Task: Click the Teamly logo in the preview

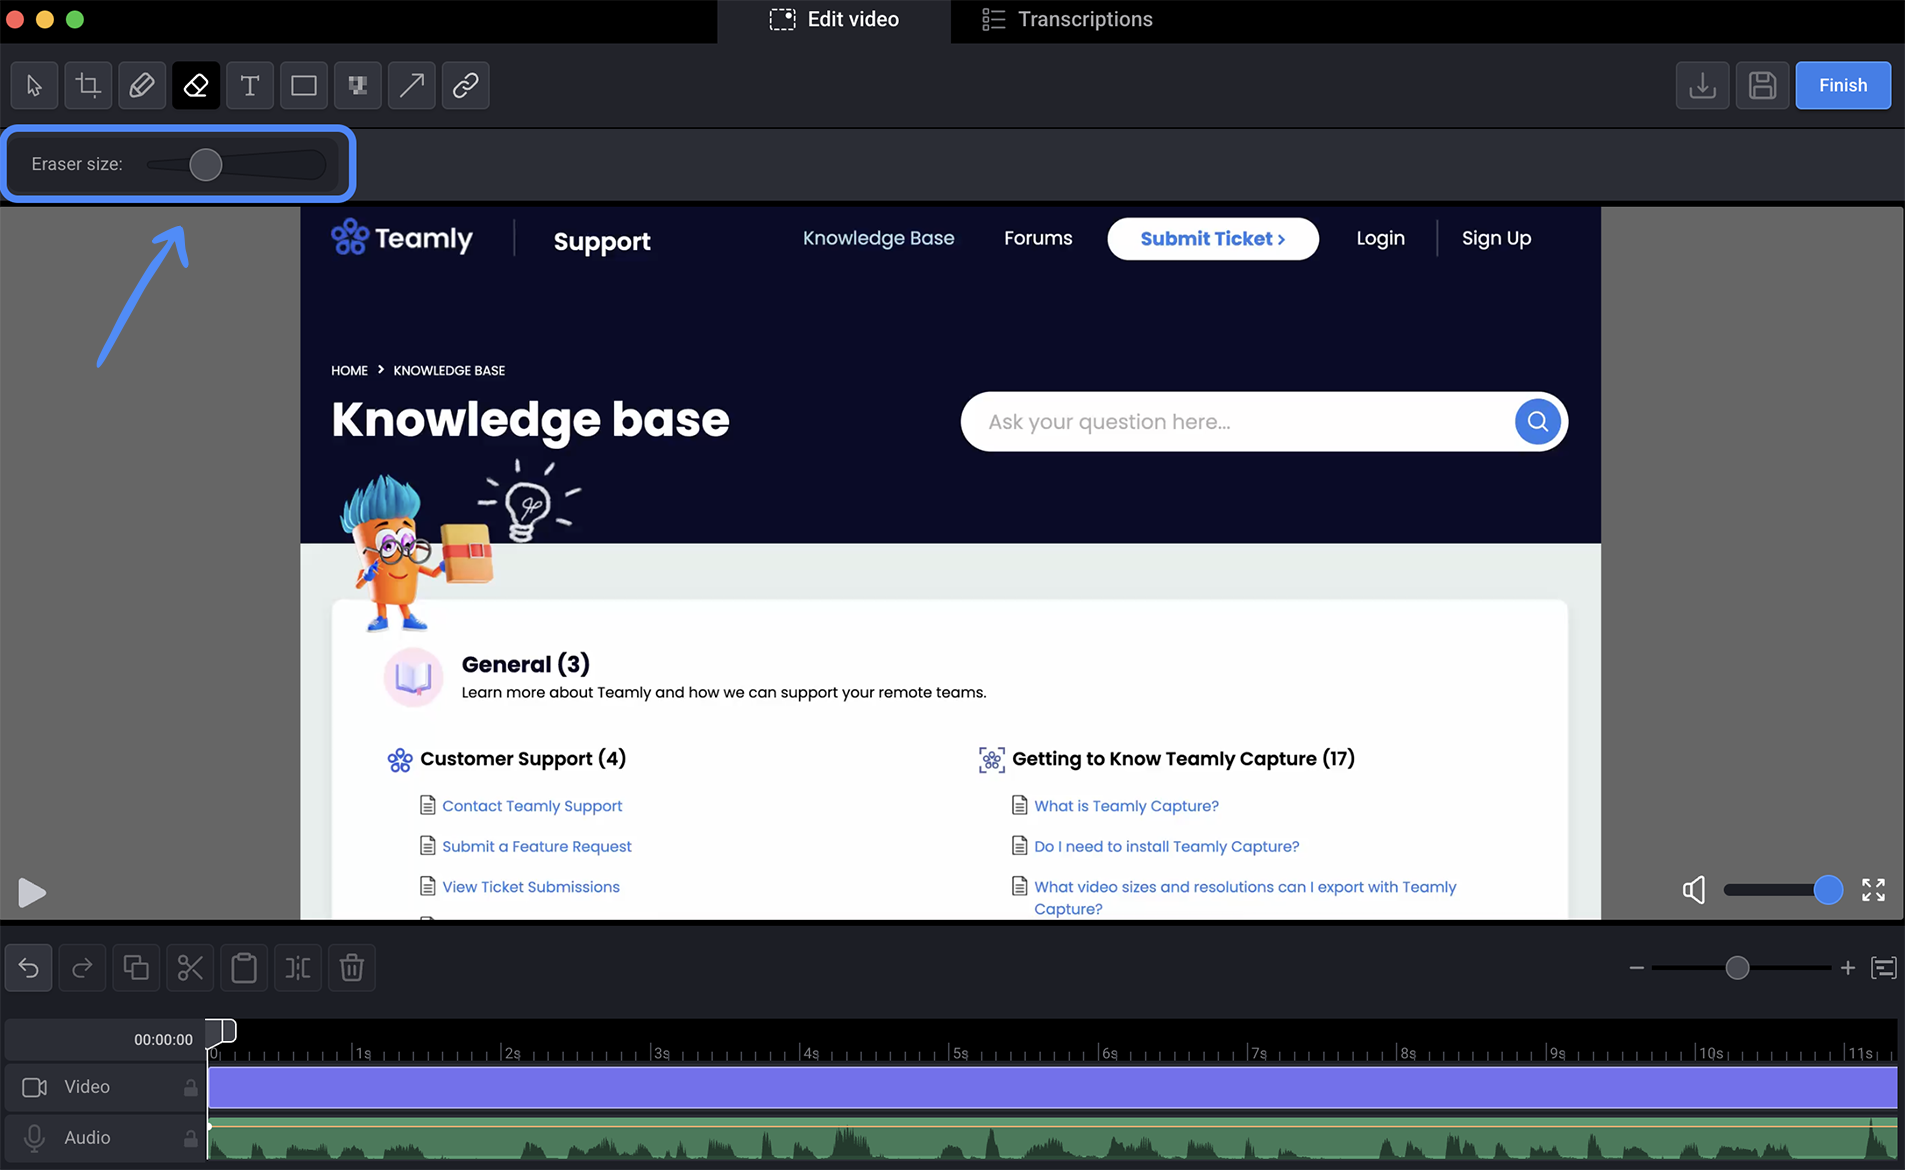Action: [402, 238]
